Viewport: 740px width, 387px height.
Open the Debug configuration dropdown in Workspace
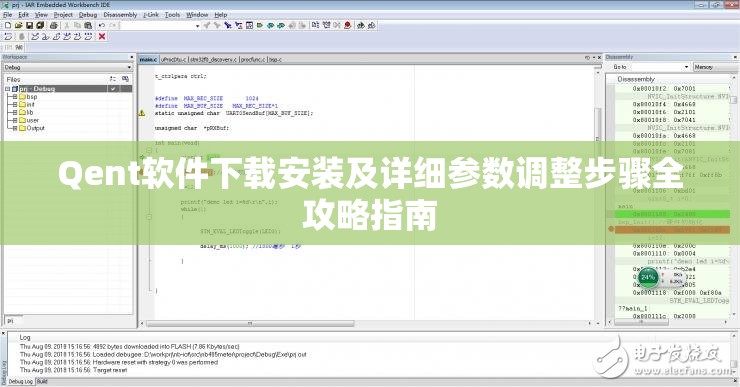[68, 67]
